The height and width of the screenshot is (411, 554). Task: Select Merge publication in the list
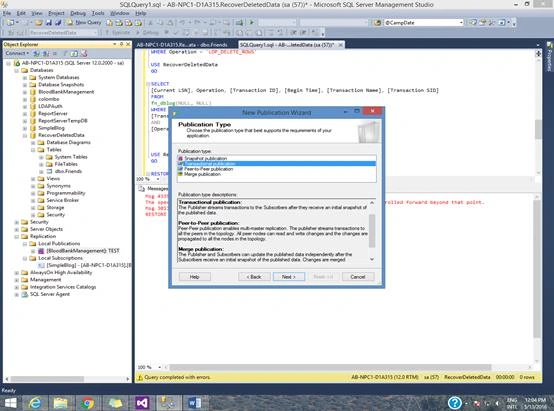click(202, 174)
